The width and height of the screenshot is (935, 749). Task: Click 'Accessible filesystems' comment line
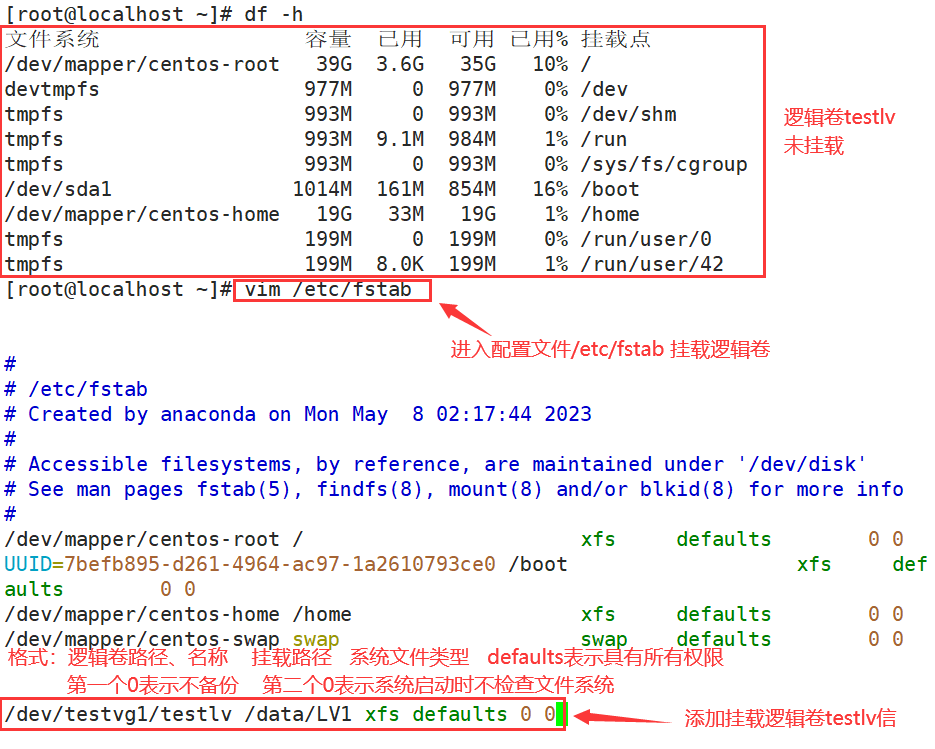(x=435, y=465)
